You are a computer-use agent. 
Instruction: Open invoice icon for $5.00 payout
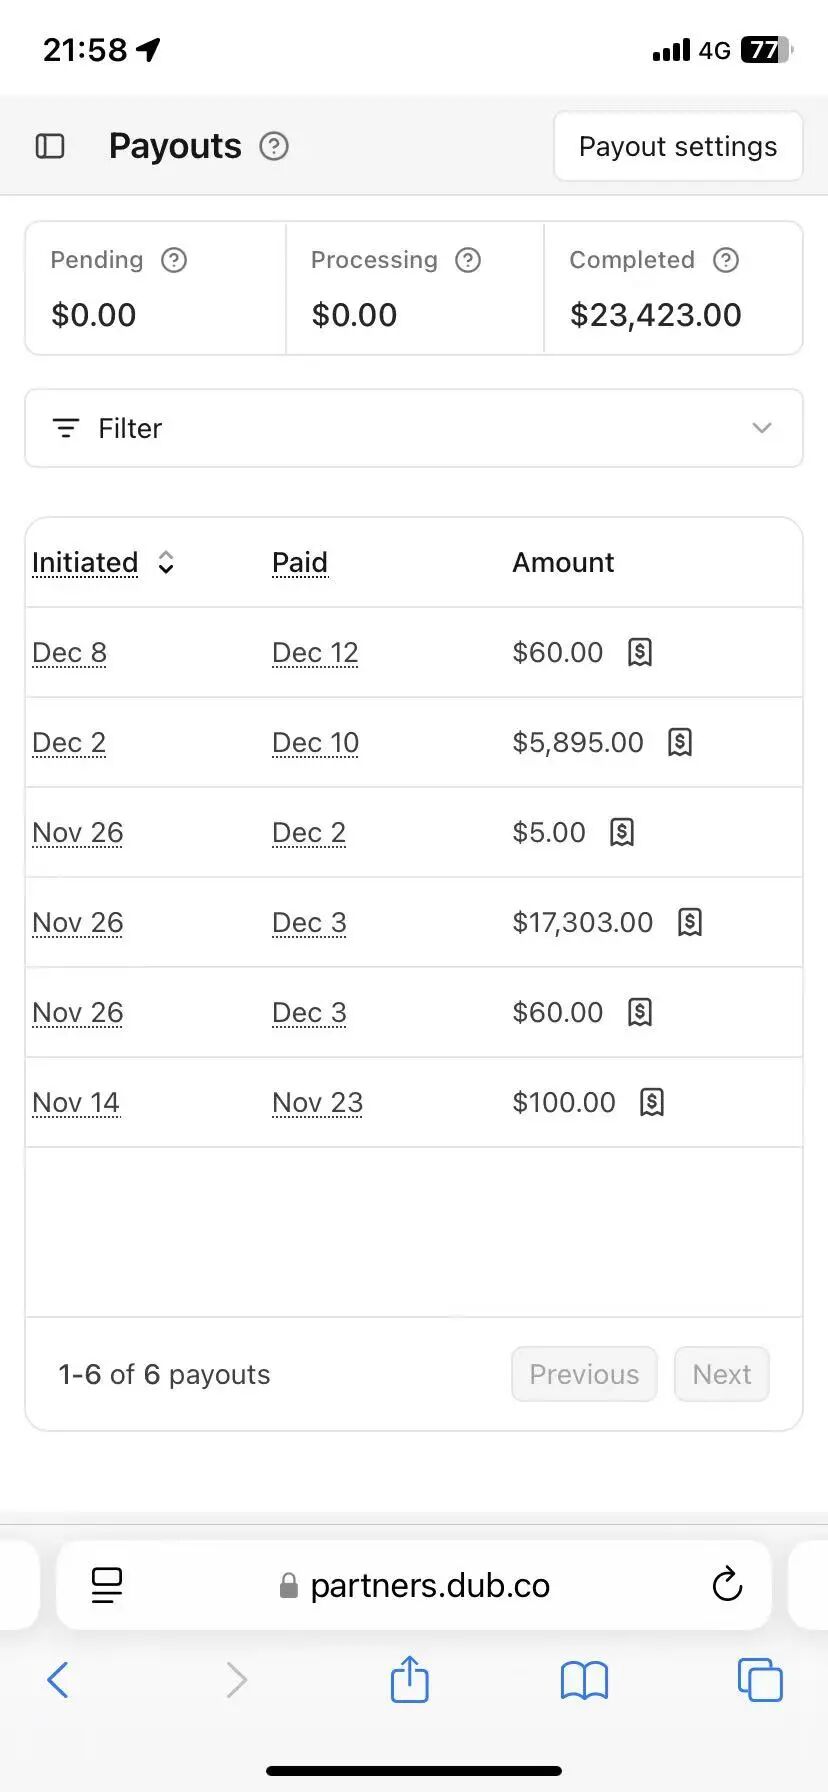[622, 832]
